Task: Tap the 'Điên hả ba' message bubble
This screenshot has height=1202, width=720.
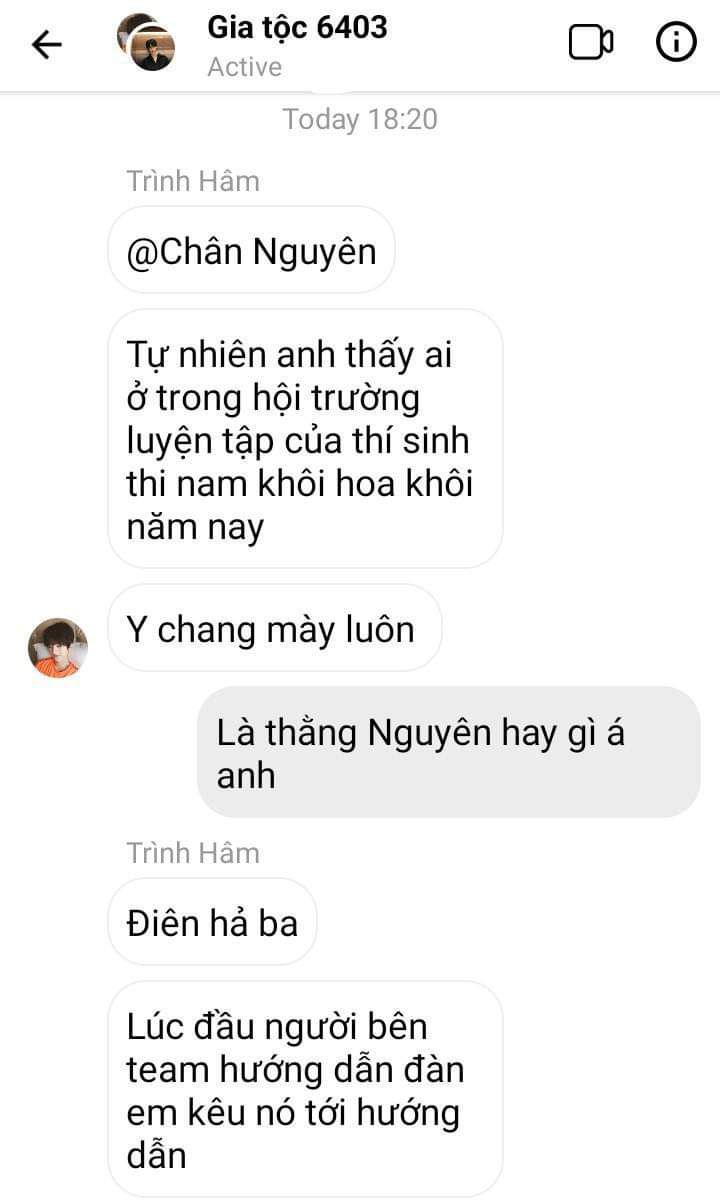Action: (212, 922)
